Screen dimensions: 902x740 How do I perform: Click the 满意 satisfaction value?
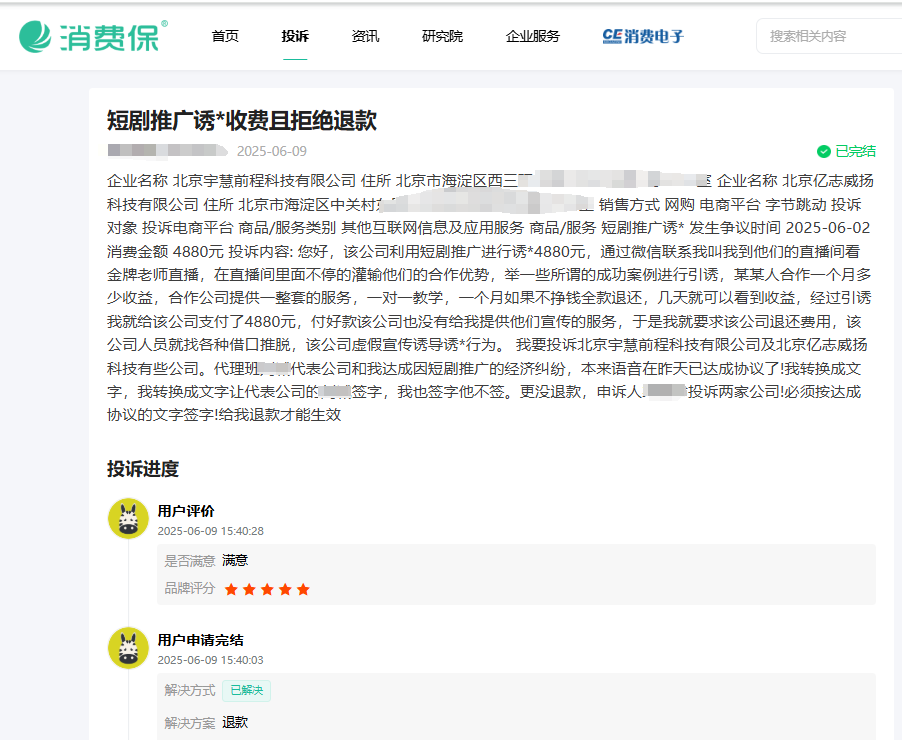(235, 560)
